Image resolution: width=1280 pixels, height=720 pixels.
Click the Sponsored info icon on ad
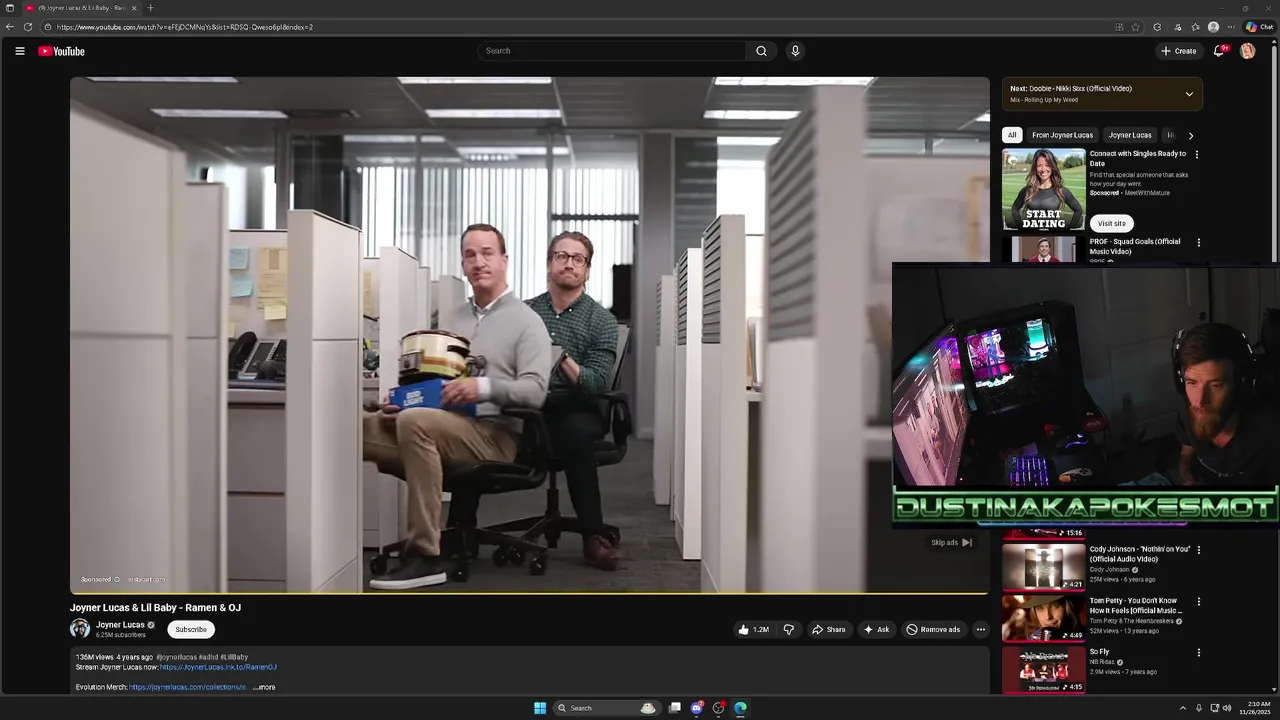[x=116, y=579]
